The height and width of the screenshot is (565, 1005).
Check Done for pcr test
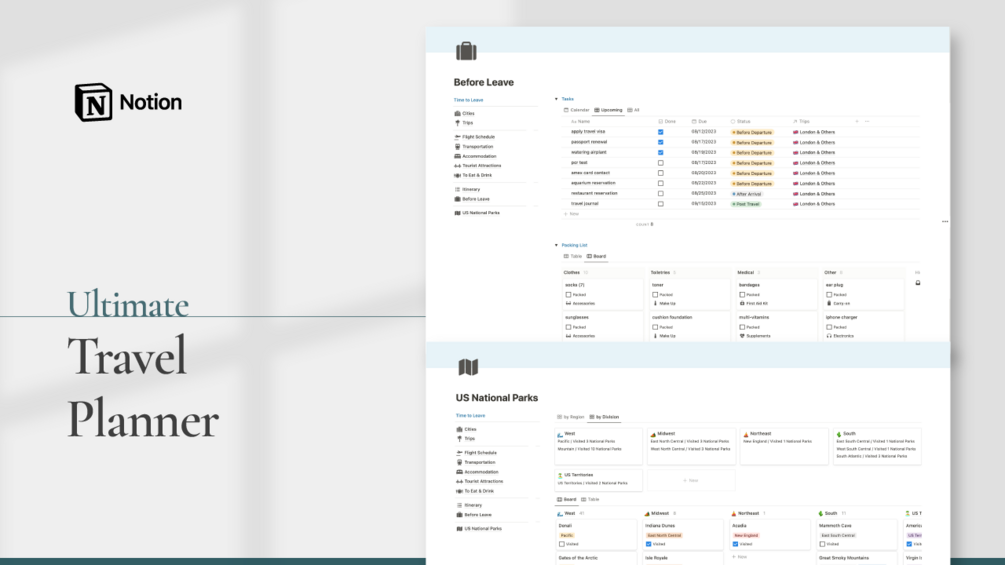660,163
